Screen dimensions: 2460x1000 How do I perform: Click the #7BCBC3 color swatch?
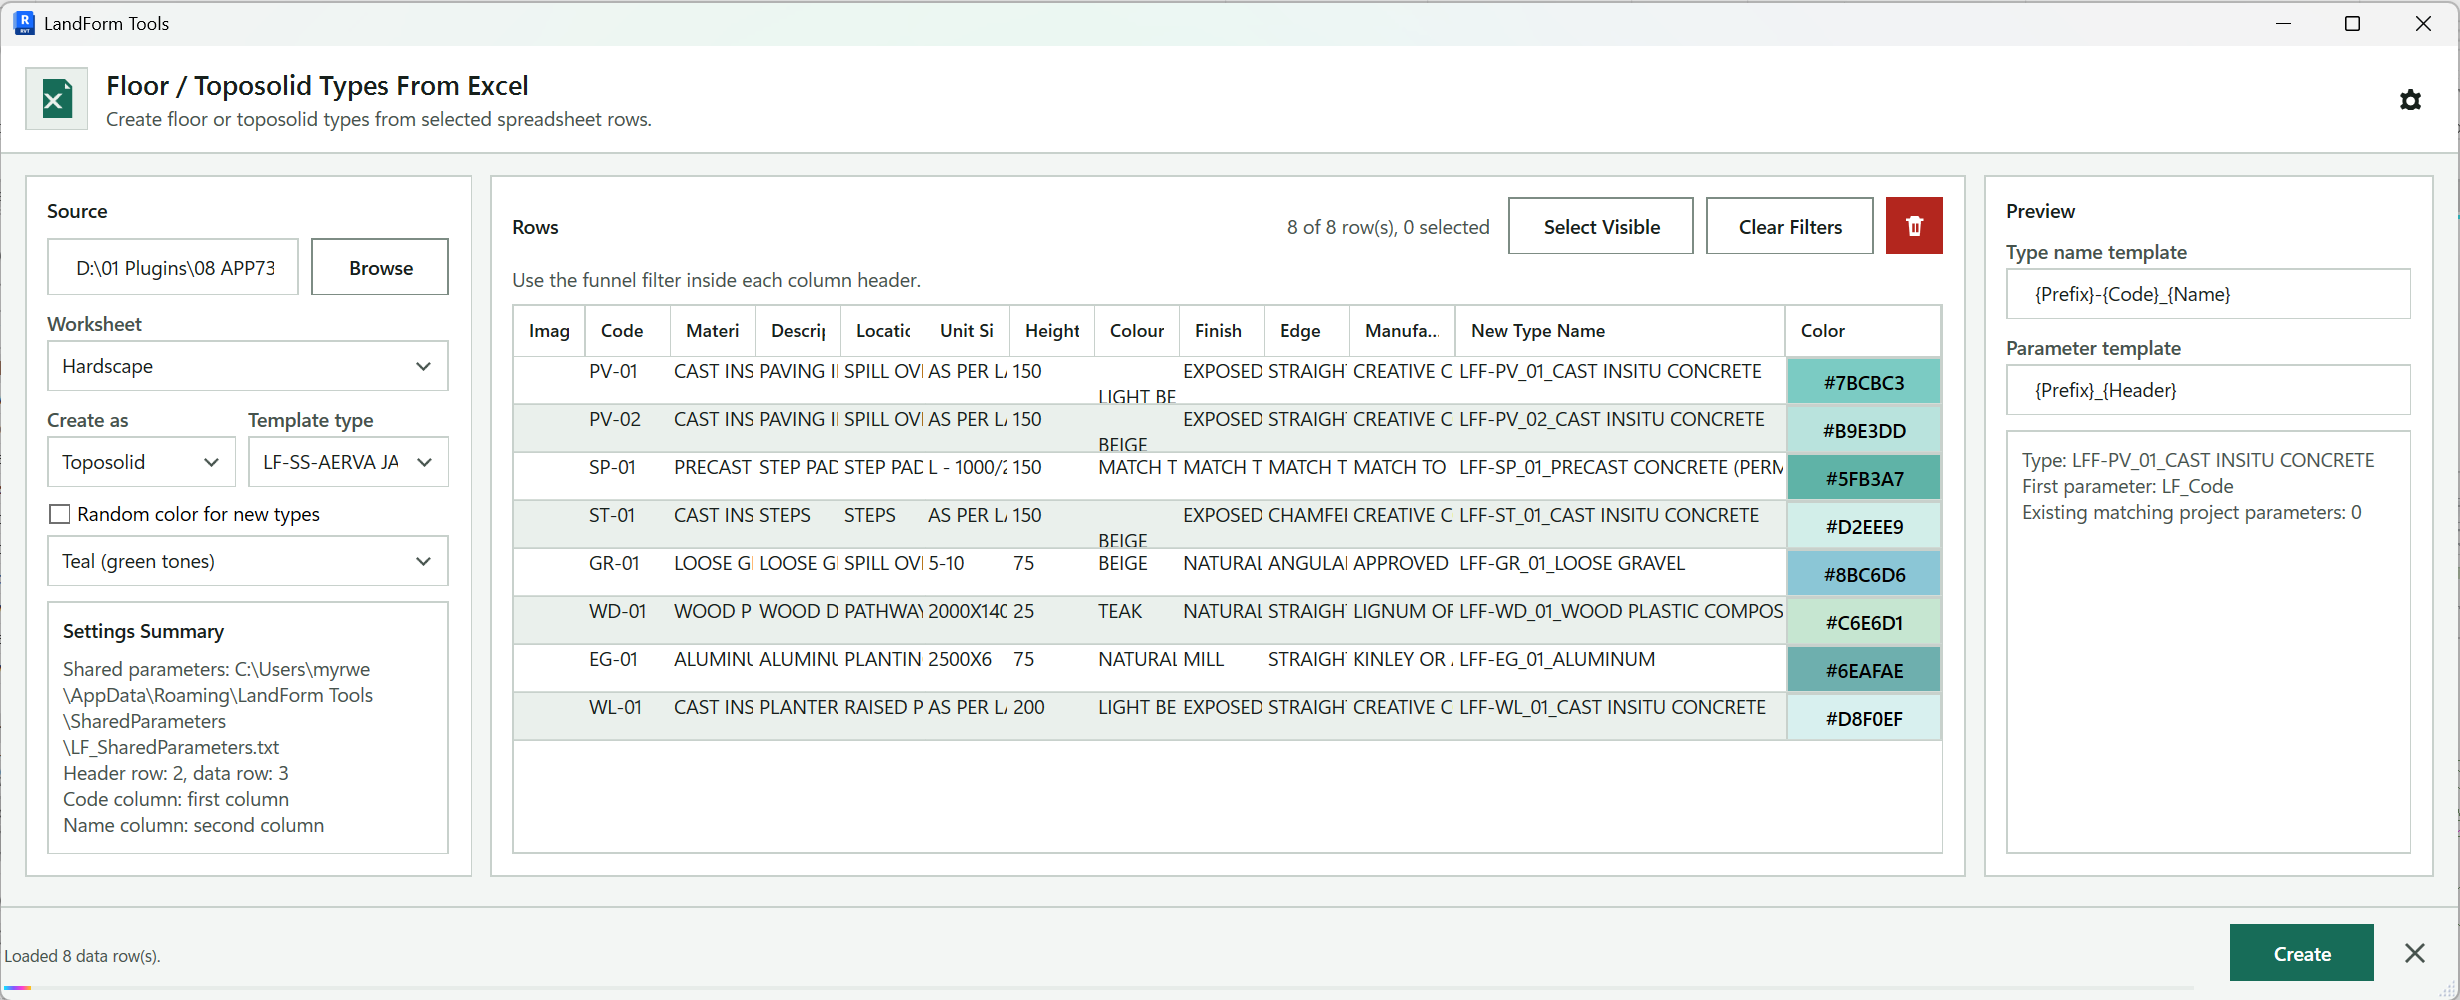coord(1864,382)
